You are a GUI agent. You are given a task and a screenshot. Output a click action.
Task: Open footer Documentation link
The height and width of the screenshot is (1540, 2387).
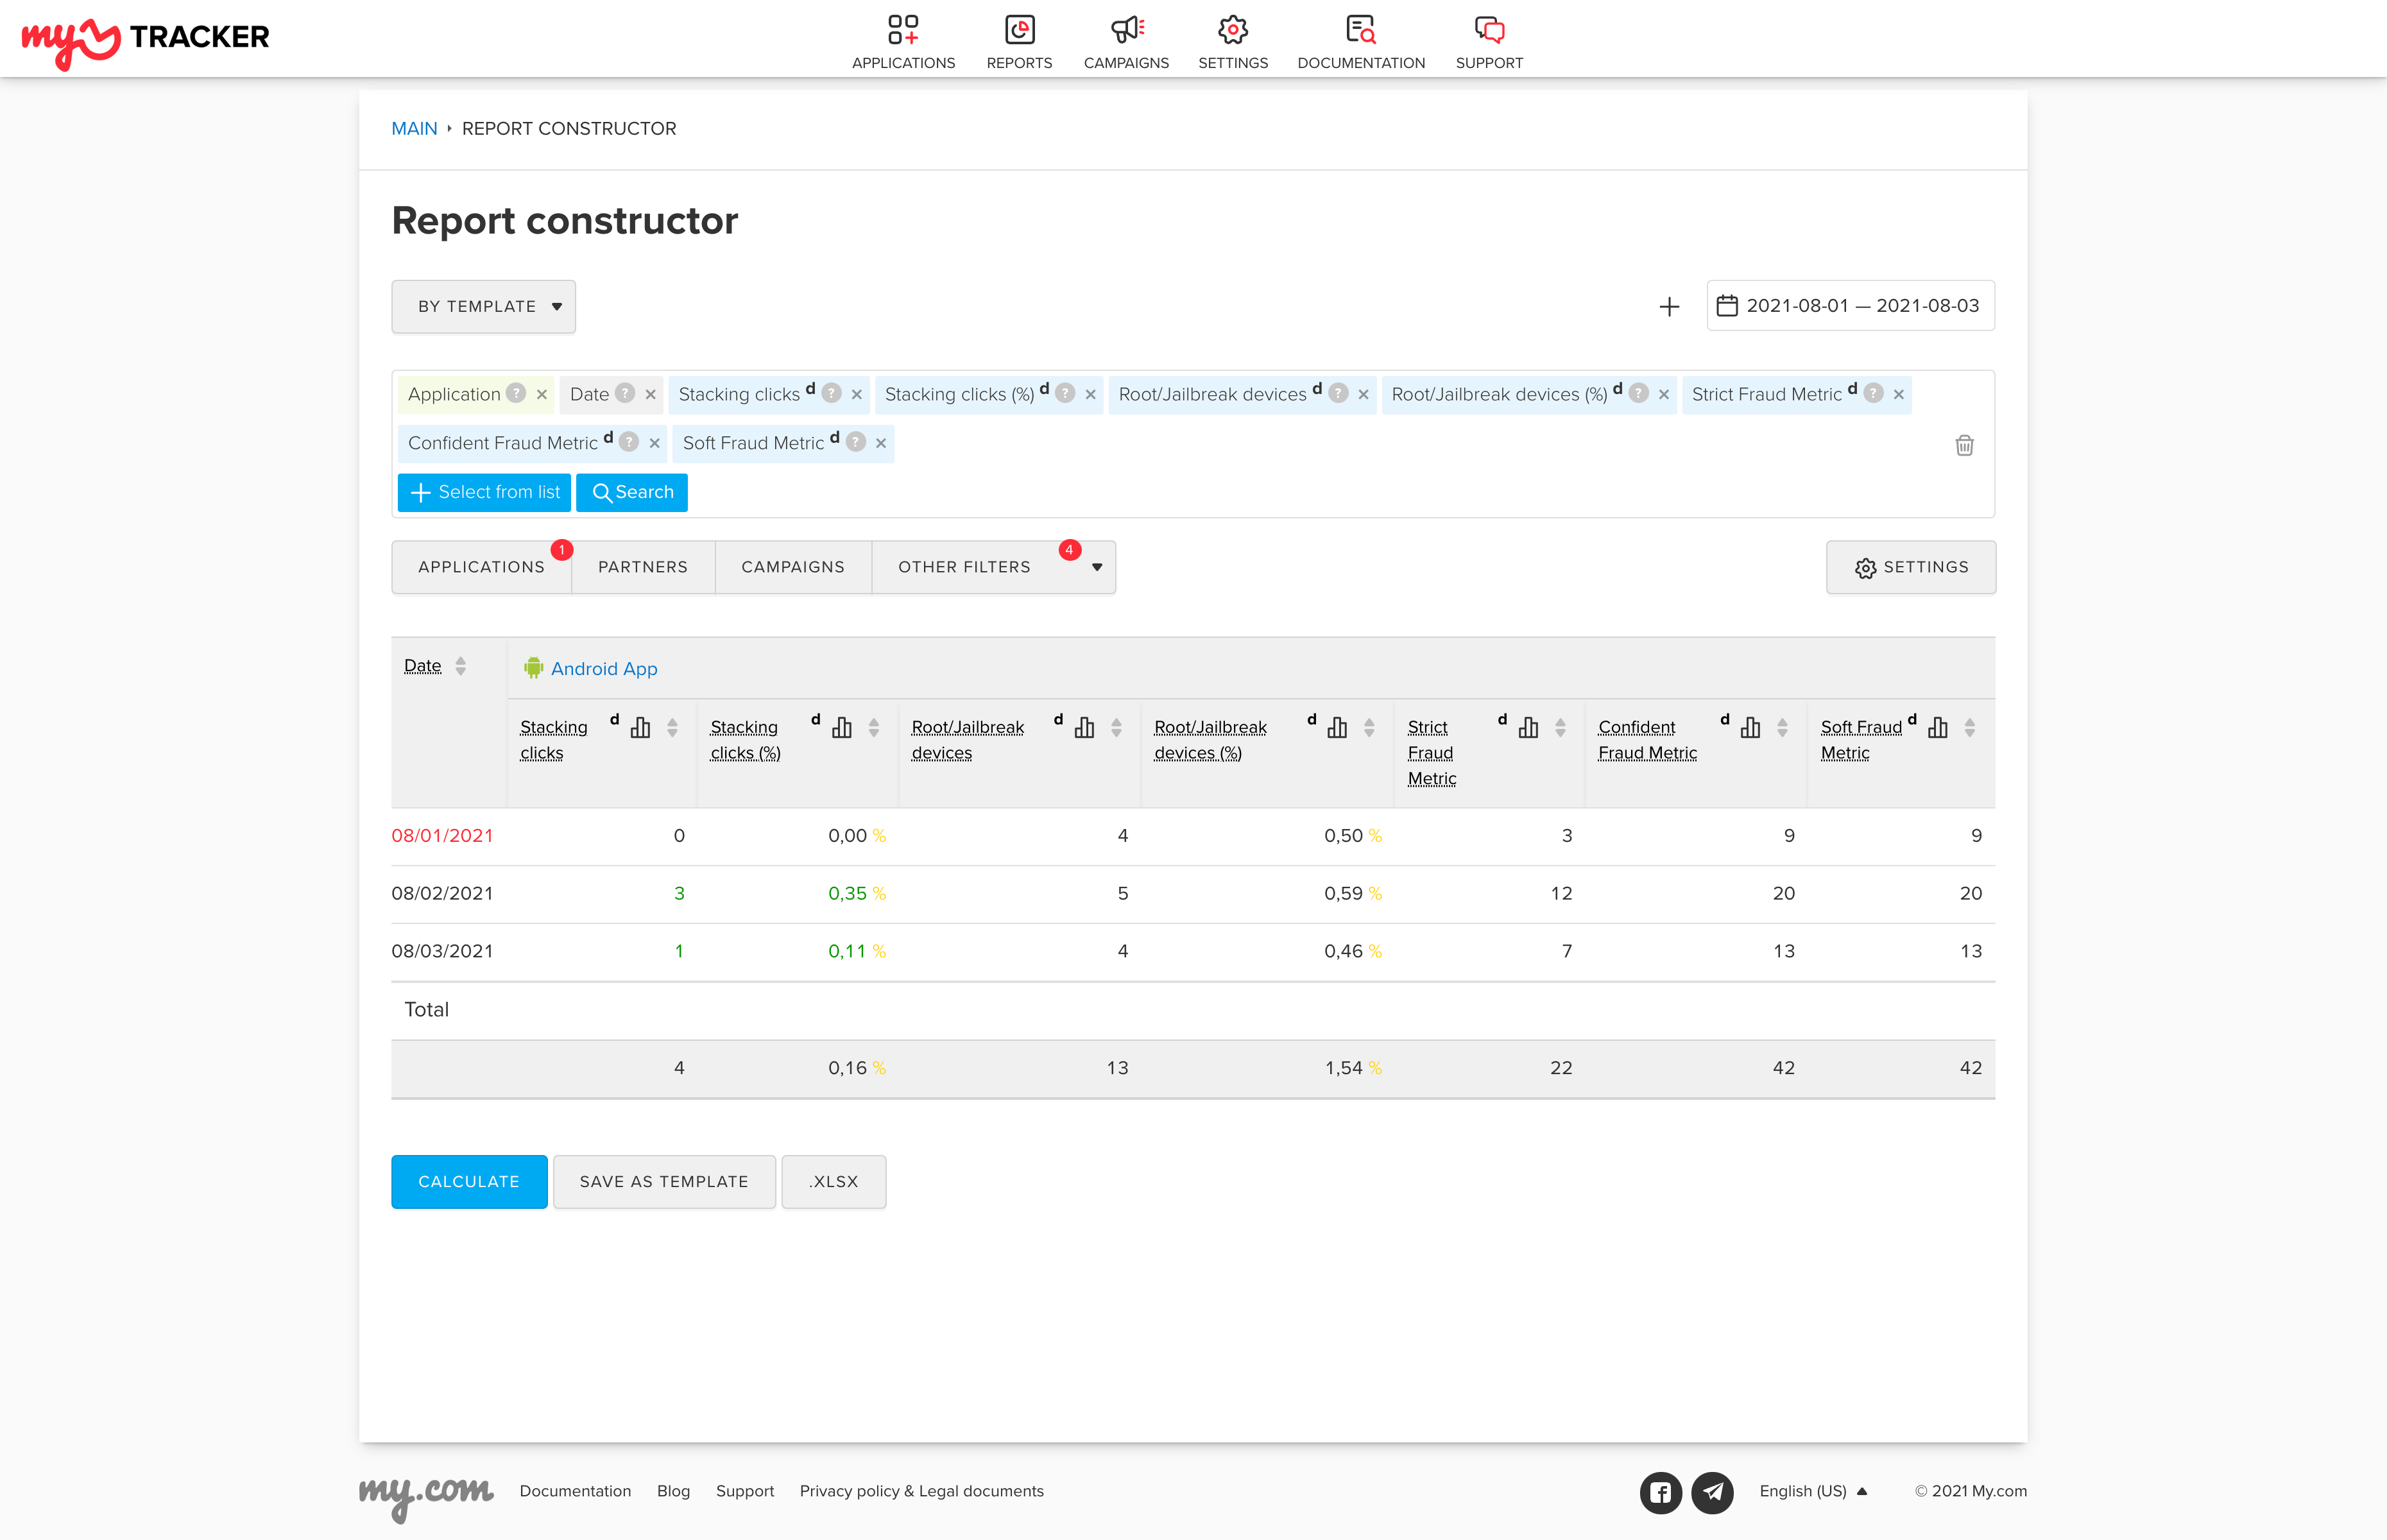point(575,1491)
